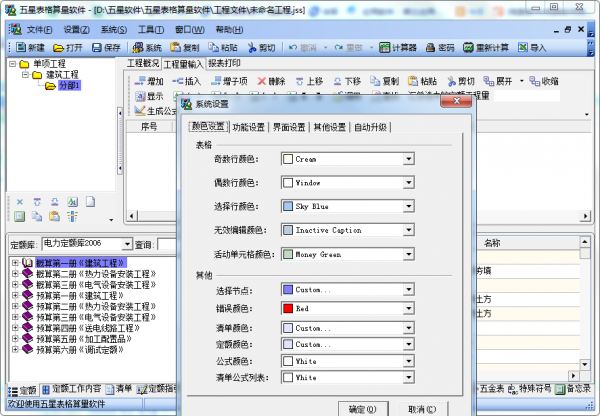Click the Money Green color swatch
Screen dimensions: 600x416
pos(288,254)
